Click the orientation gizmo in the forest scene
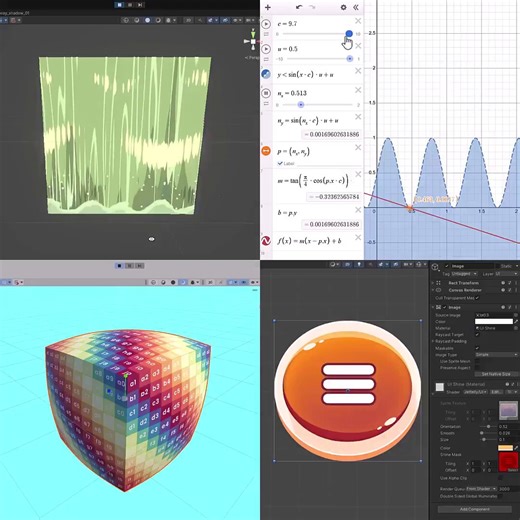520x520 pixels. coord(253,41)
